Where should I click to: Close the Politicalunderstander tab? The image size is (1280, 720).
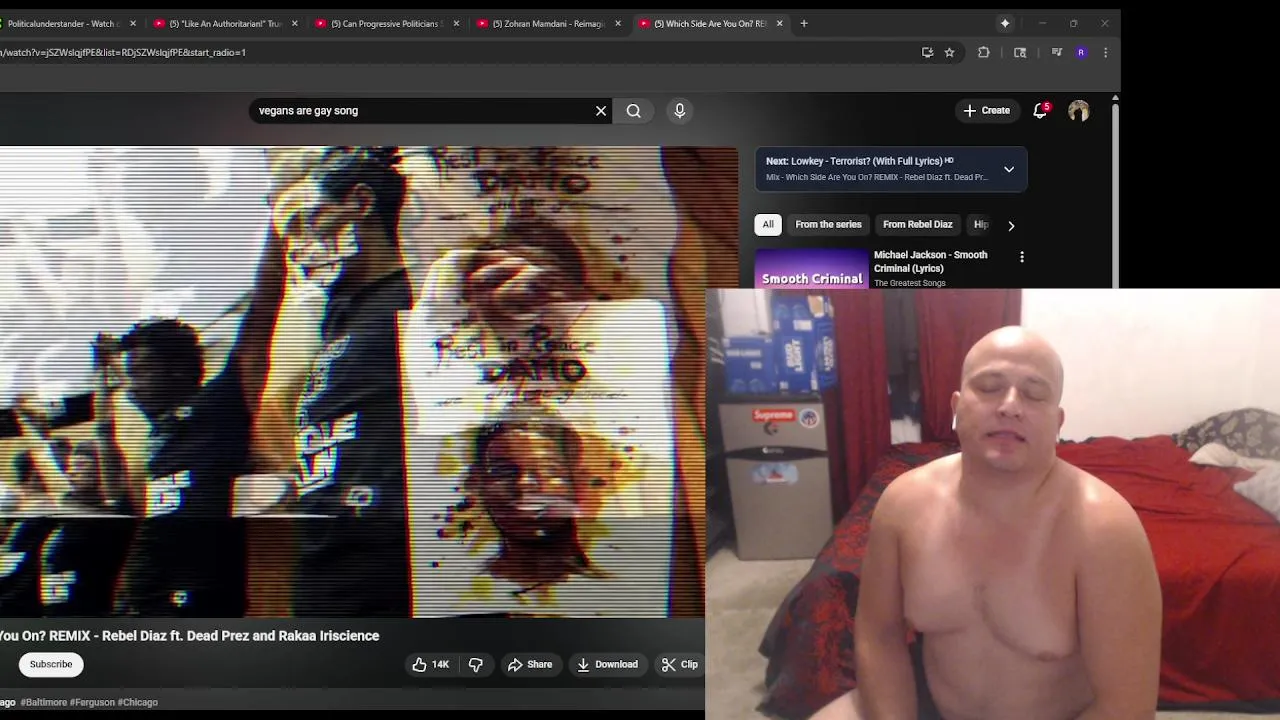click(x=133, y=23)
